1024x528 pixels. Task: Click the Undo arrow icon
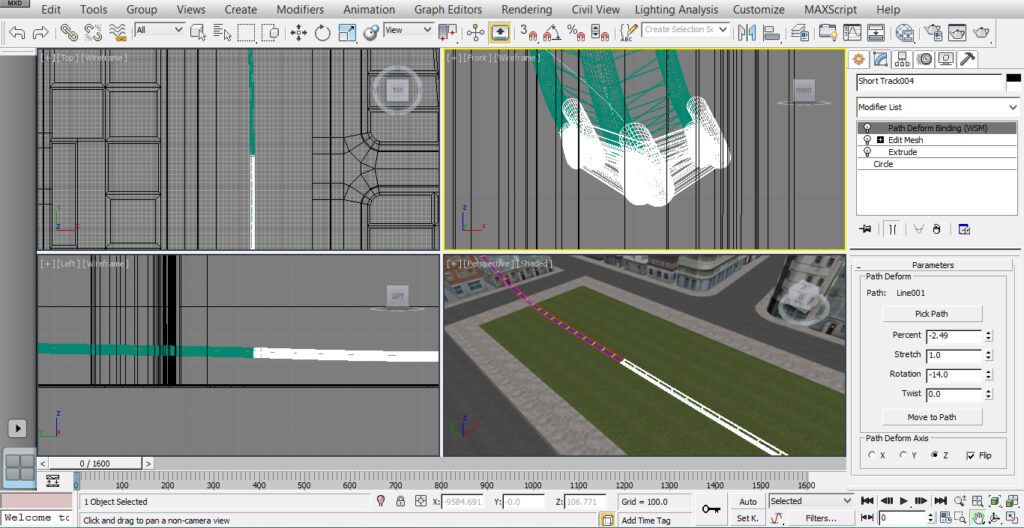coord(17,32)
